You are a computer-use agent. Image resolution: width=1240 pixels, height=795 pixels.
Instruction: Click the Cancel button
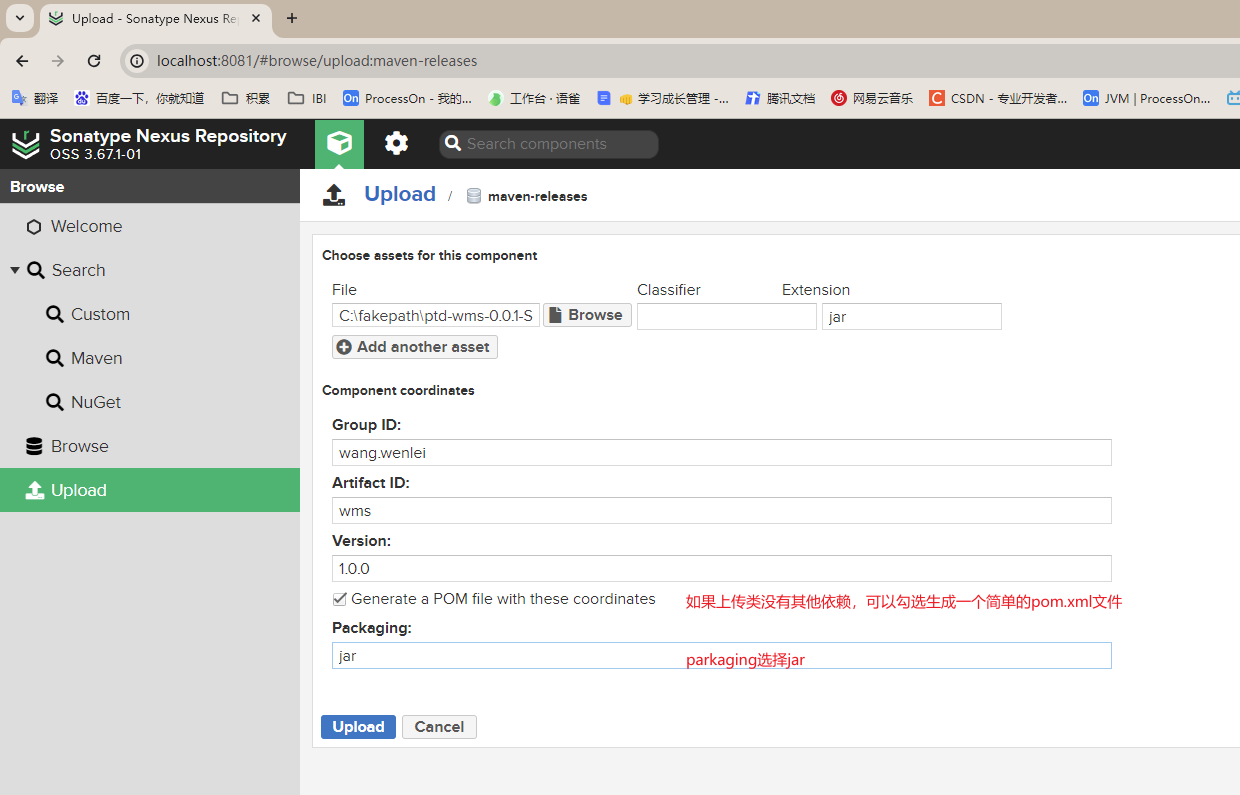[439, 727]
